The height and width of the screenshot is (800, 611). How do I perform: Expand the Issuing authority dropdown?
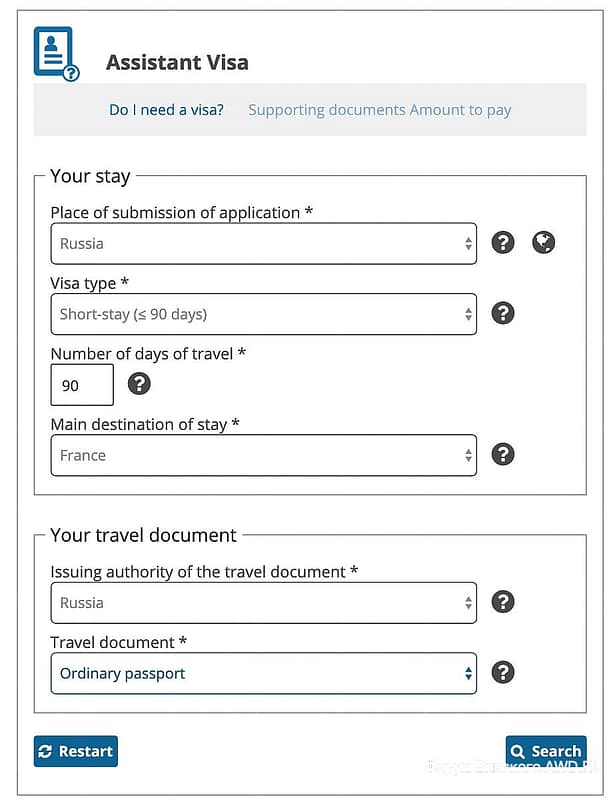pyautogui.click(x=263, y=603)
